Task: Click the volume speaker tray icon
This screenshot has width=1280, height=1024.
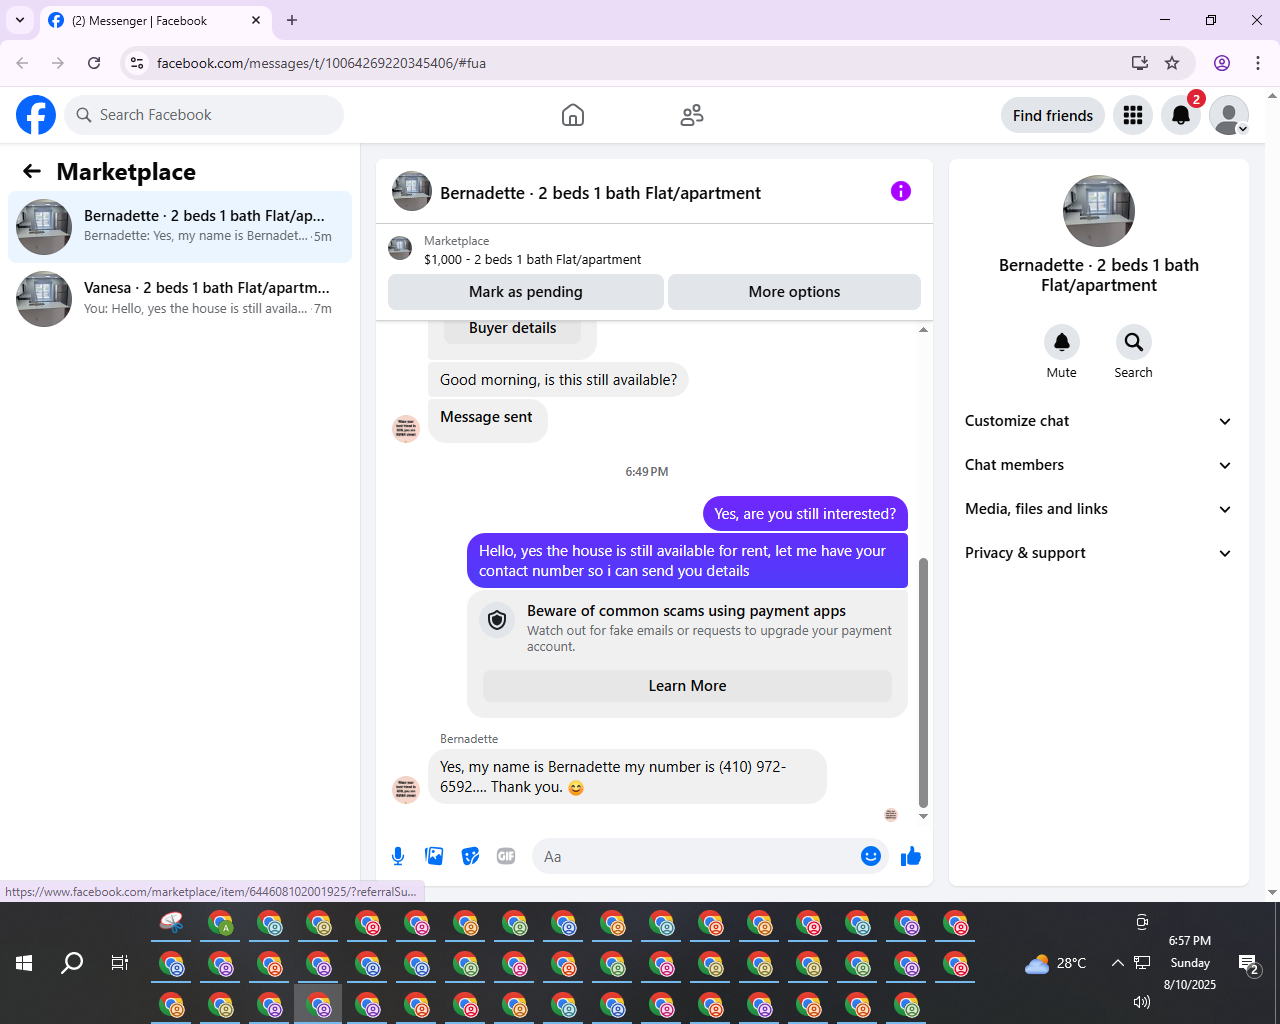Action: [x=1141, y=1001]
